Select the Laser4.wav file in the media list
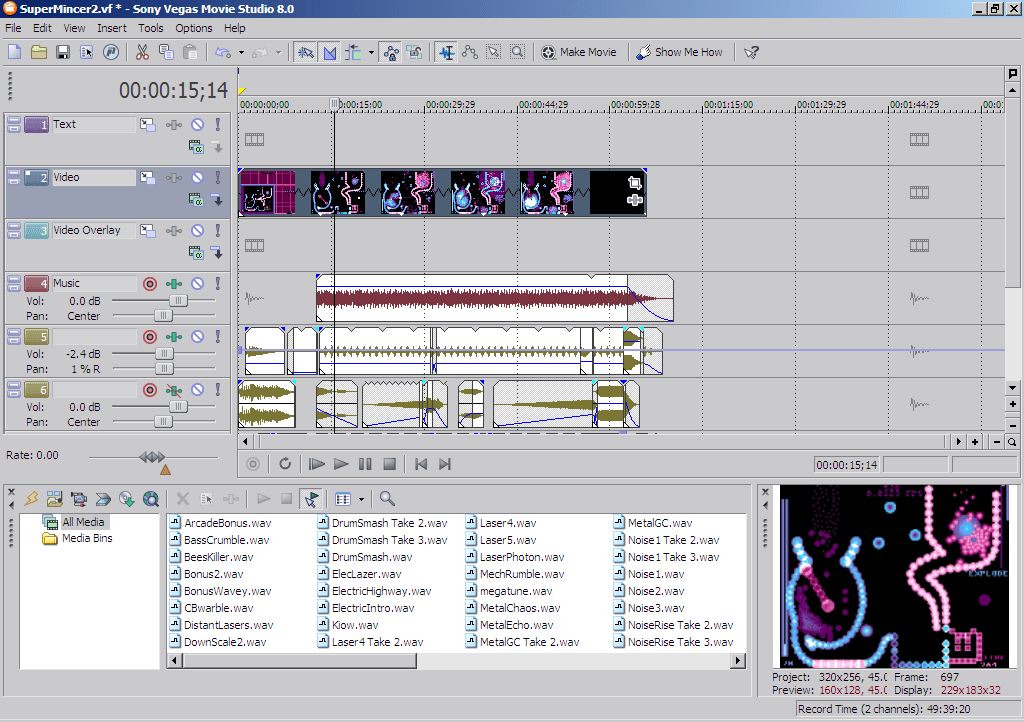 tap(509, 523)
